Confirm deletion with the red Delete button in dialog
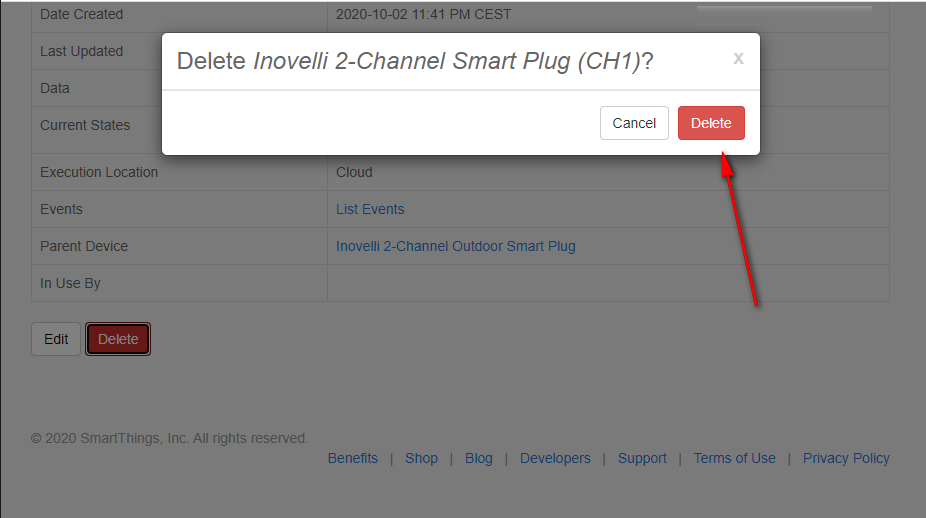 (711, 123)
